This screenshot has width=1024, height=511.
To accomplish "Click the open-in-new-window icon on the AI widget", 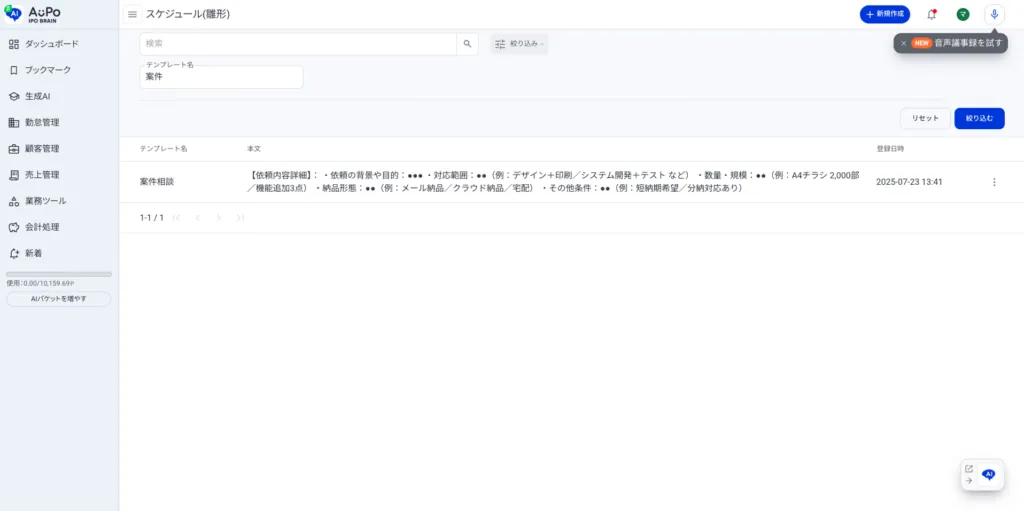I will pos(969,469).
